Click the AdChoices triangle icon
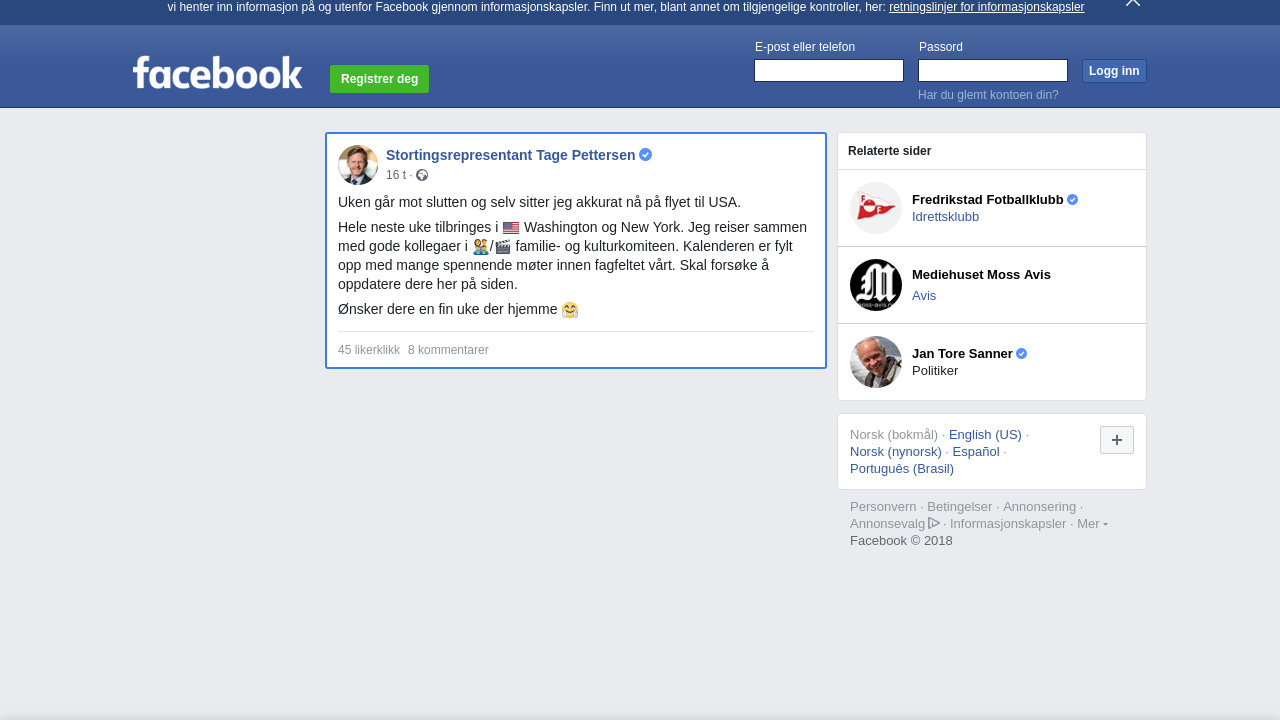The image size is (1280, 720). pyautogui.click(x=934, y=523)
